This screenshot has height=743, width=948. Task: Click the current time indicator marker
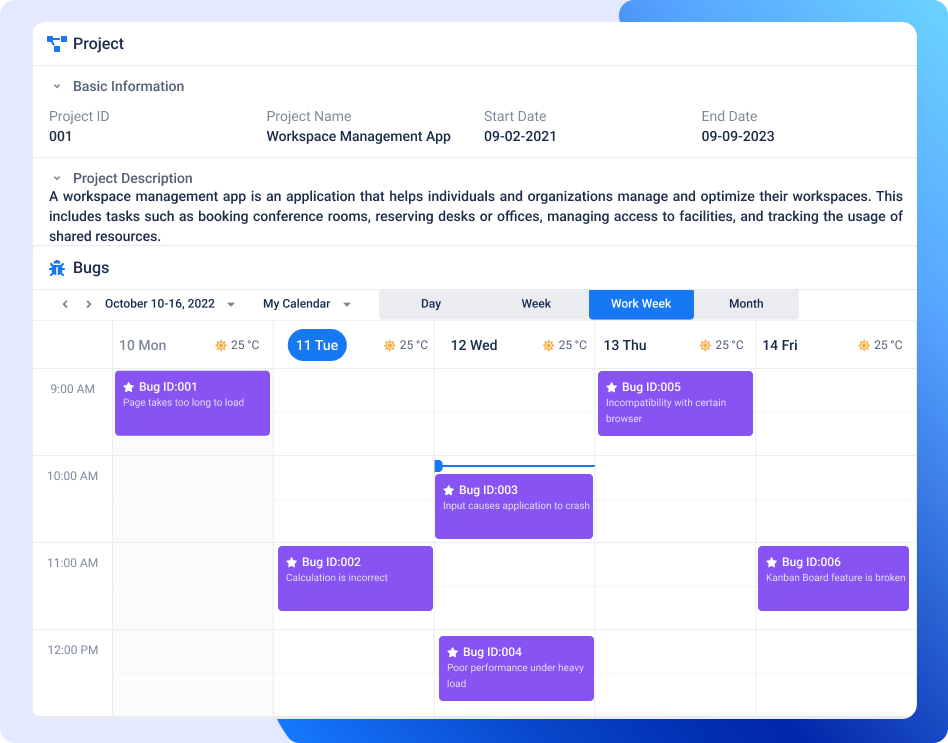(x=439, y=466)
